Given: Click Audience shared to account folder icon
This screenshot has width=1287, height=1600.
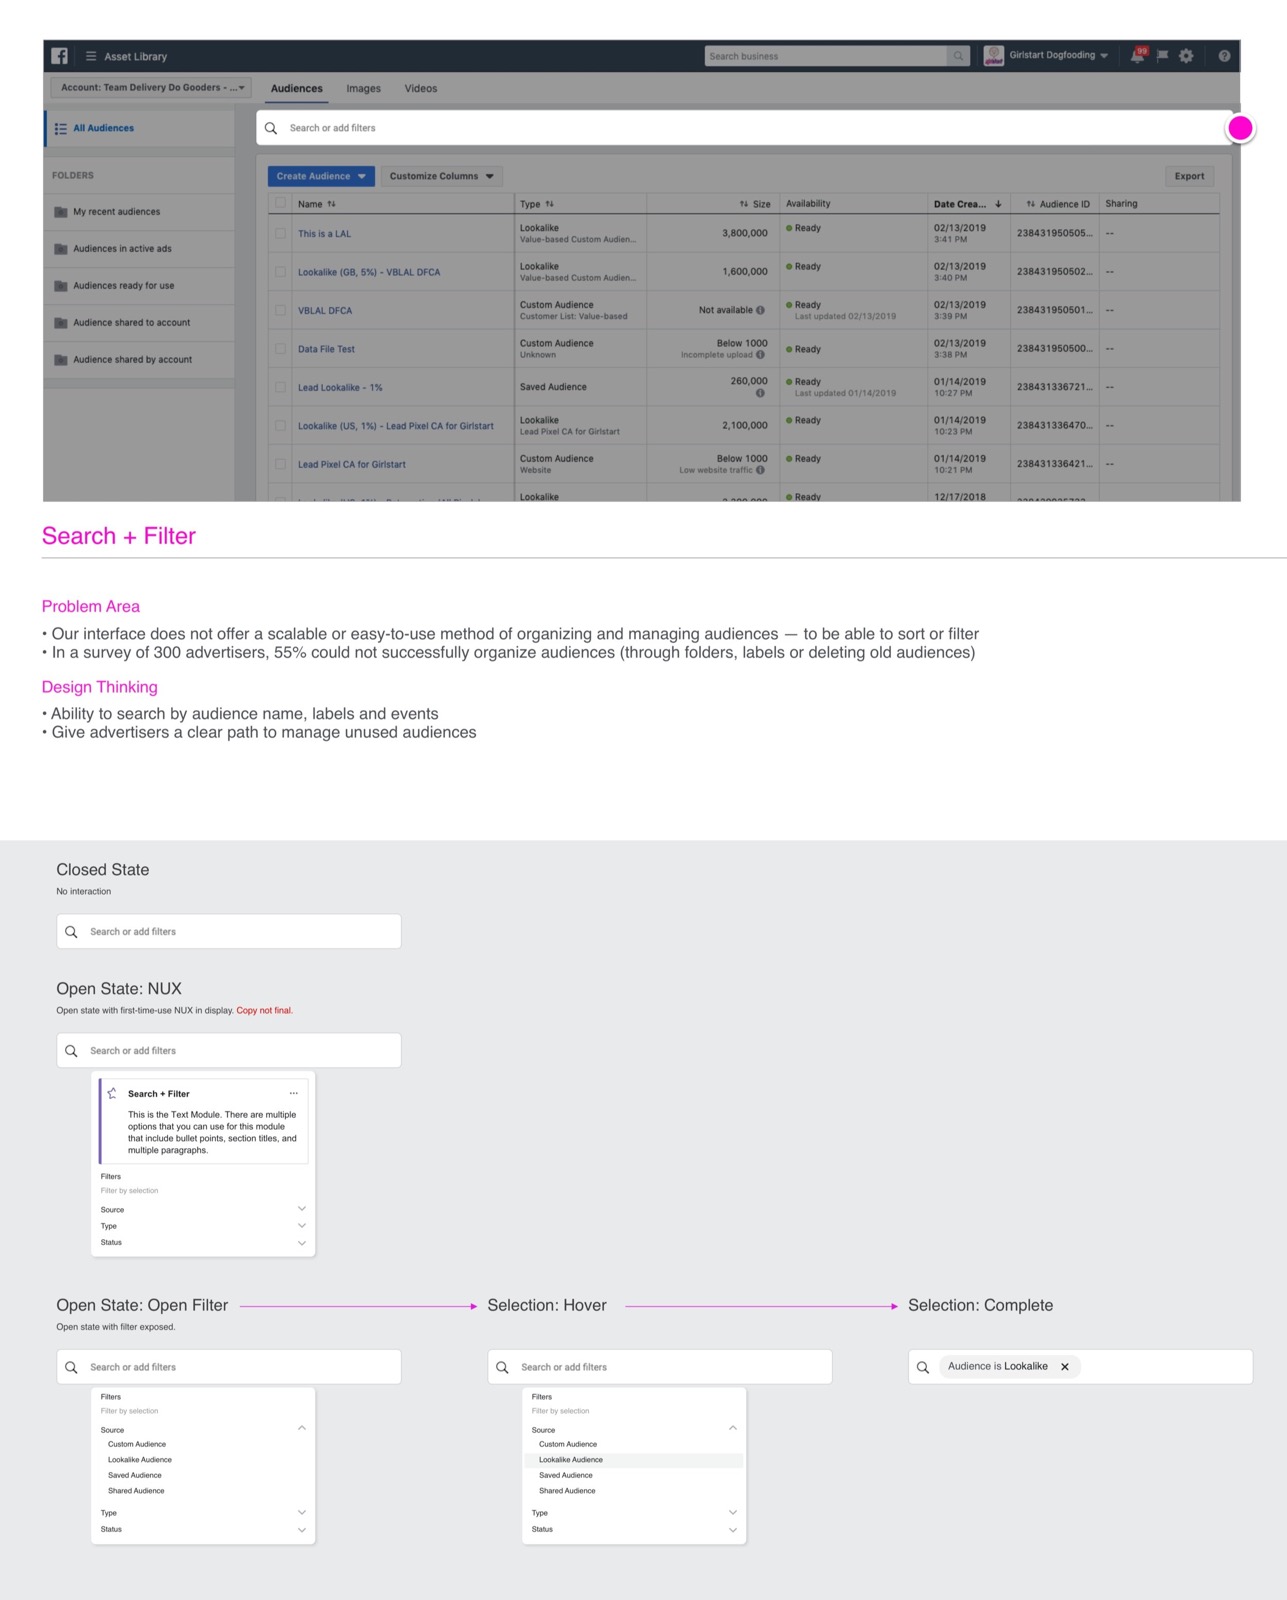Looking at the screenshot, I should 61,323.
